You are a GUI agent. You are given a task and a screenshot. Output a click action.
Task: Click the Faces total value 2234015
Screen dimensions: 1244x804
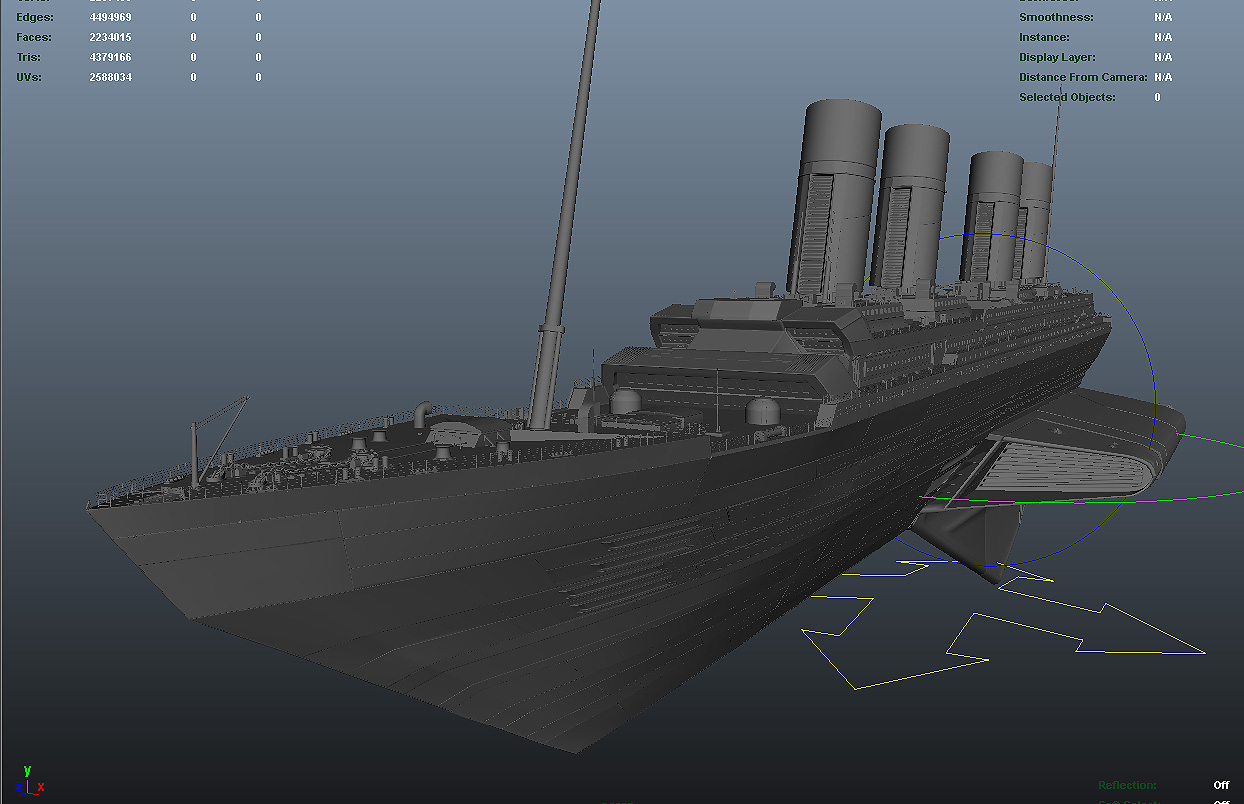[x=110, y=37]
